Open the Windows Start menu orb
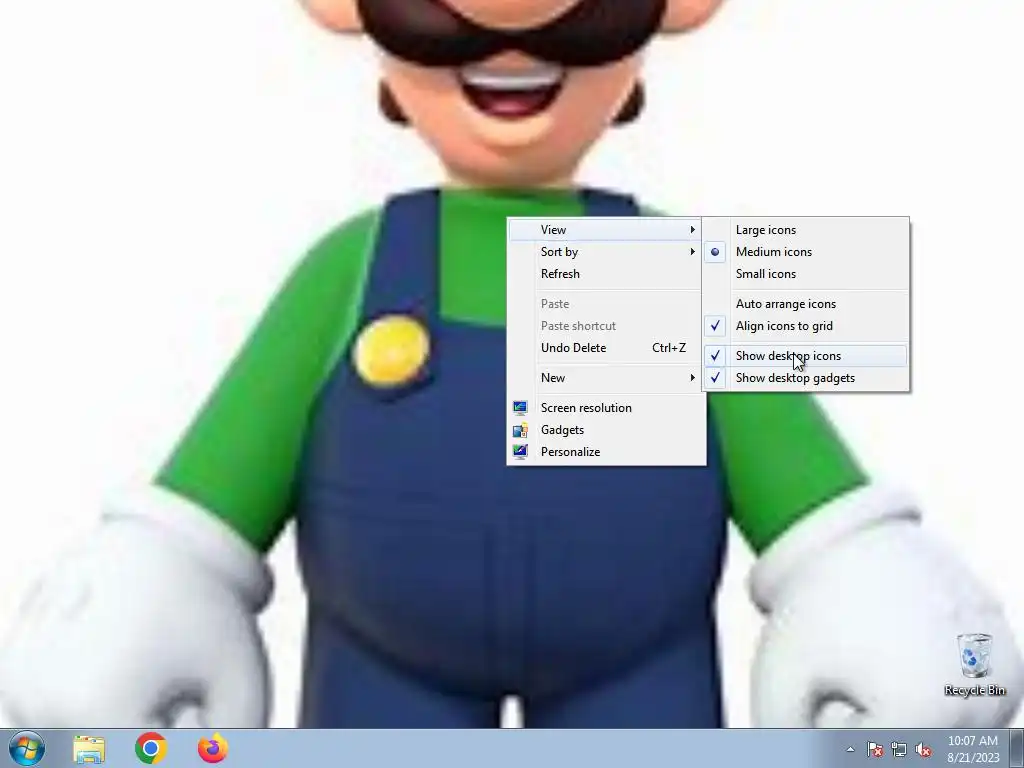This screenshot has height=768, width=1024. coord(27,748)
